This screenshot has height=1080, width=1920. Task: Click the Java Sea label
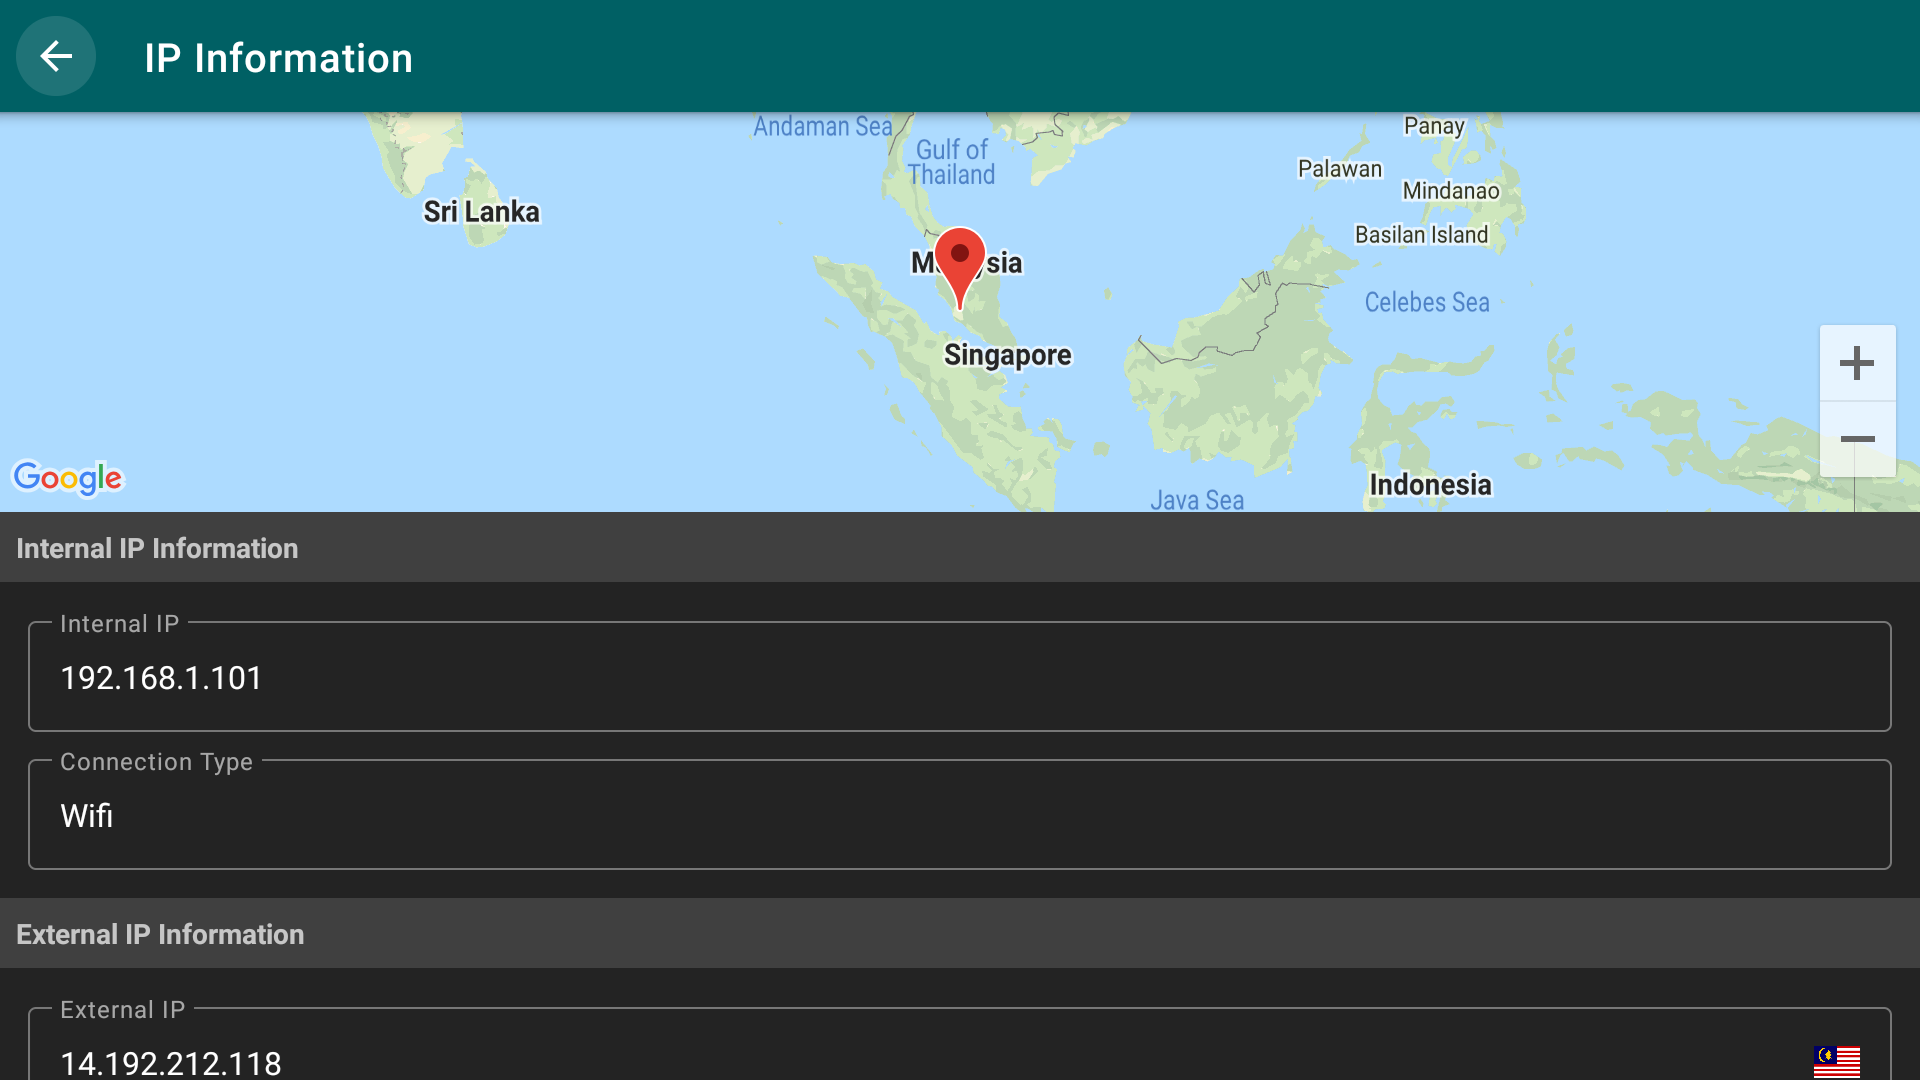[1196, 500]
